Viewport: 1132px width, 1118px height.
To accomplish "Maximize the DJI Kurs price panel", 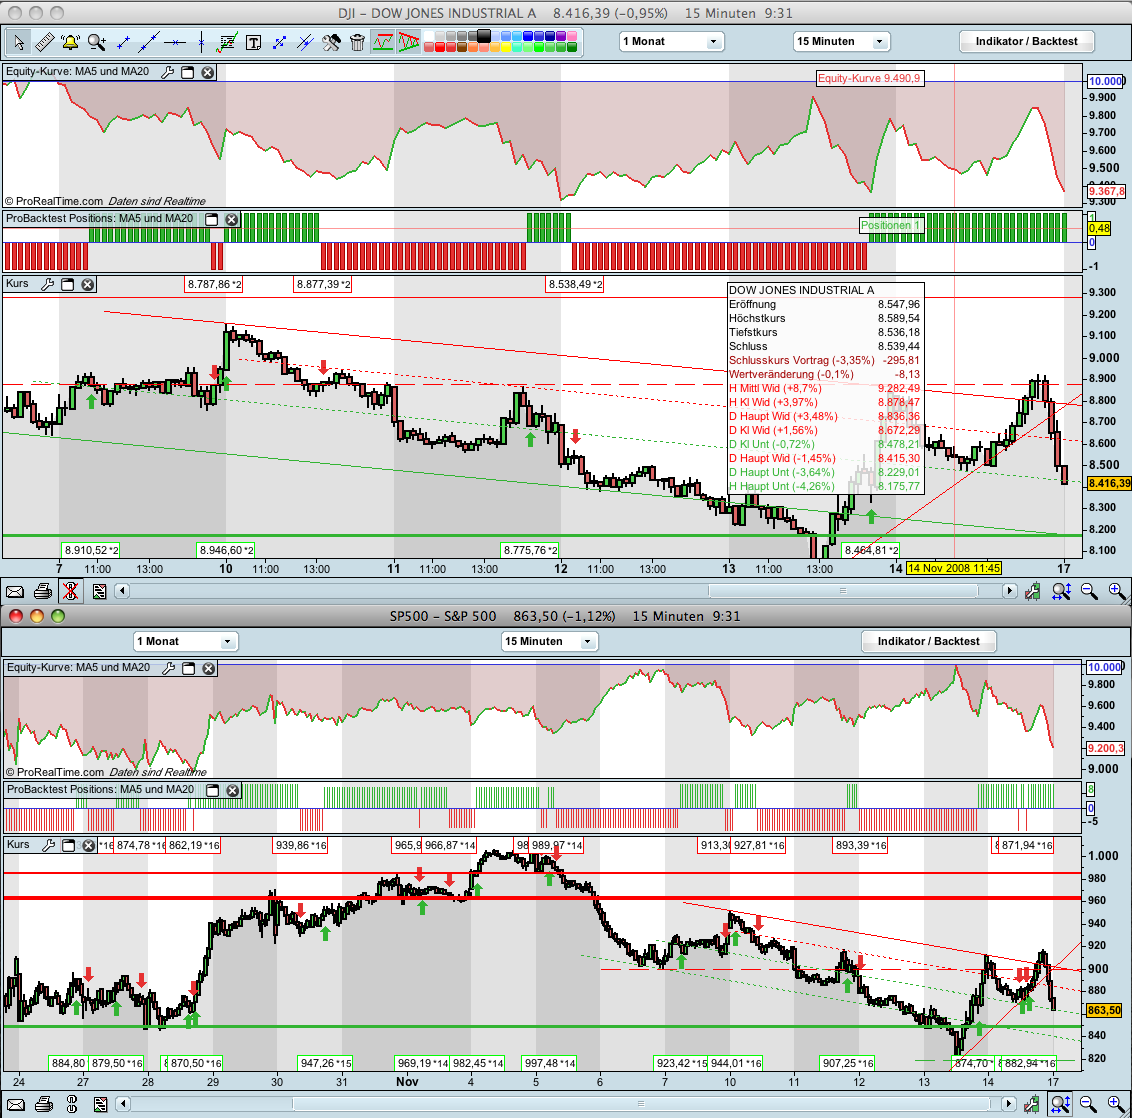I will point(68,284).
